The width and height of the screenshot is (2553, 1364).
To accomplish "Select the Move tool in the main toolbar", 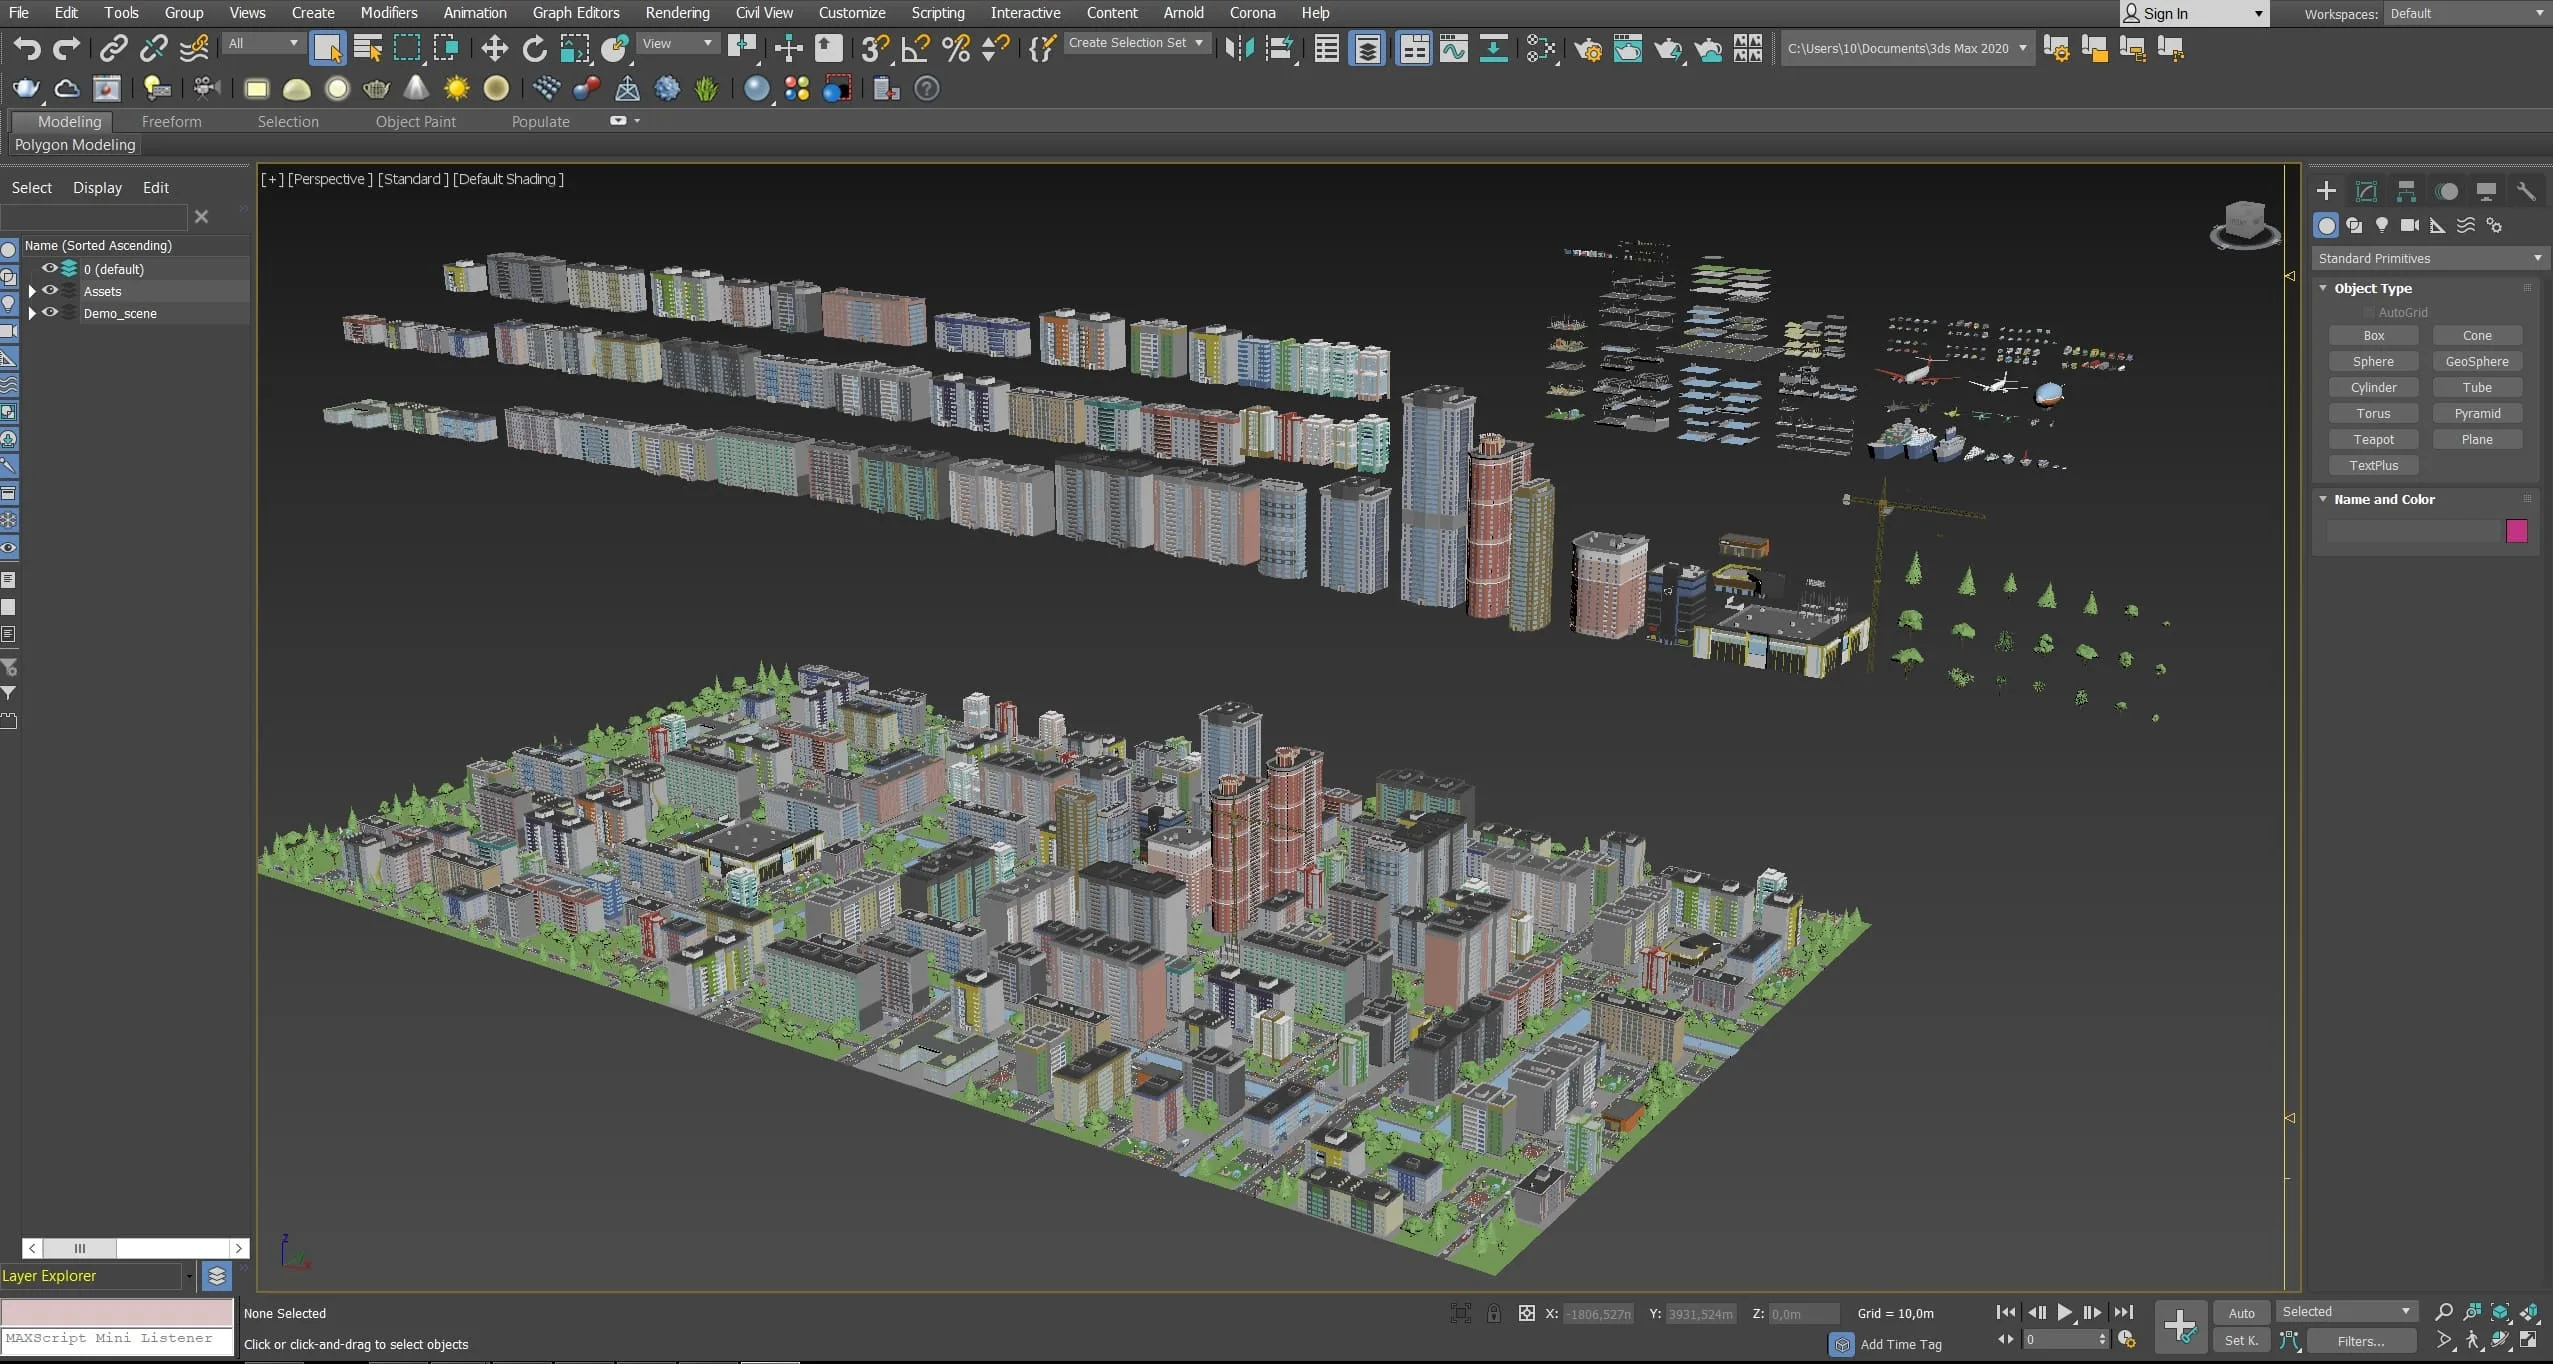I will coord(494,48).
